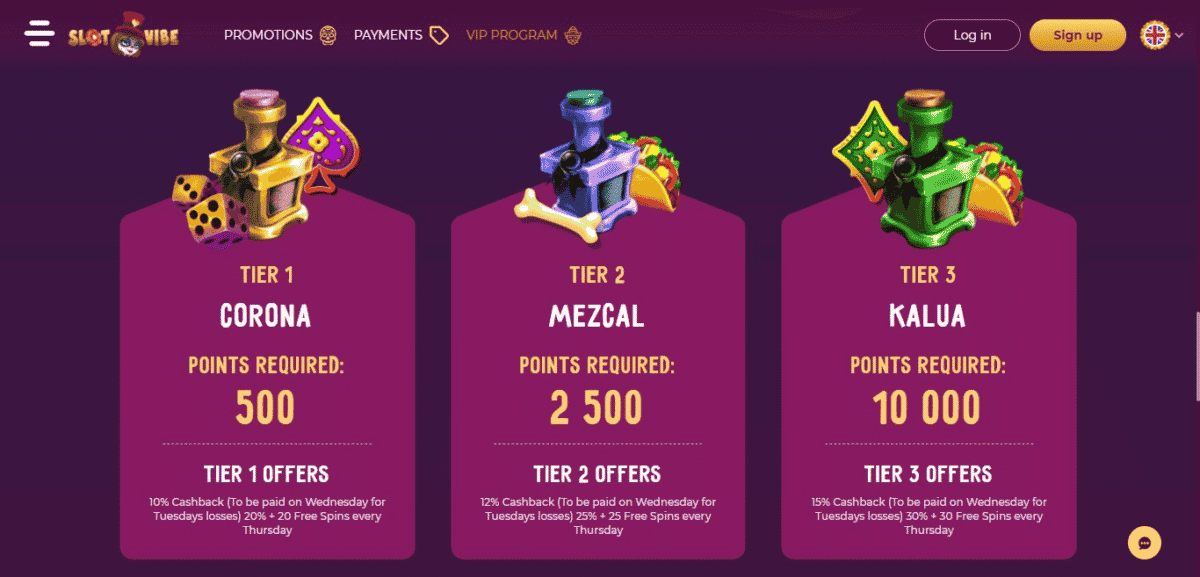Click the Corona tier title
This screenshot has width=1200, height=577.
pyautogui.click(x=266, y=316)
